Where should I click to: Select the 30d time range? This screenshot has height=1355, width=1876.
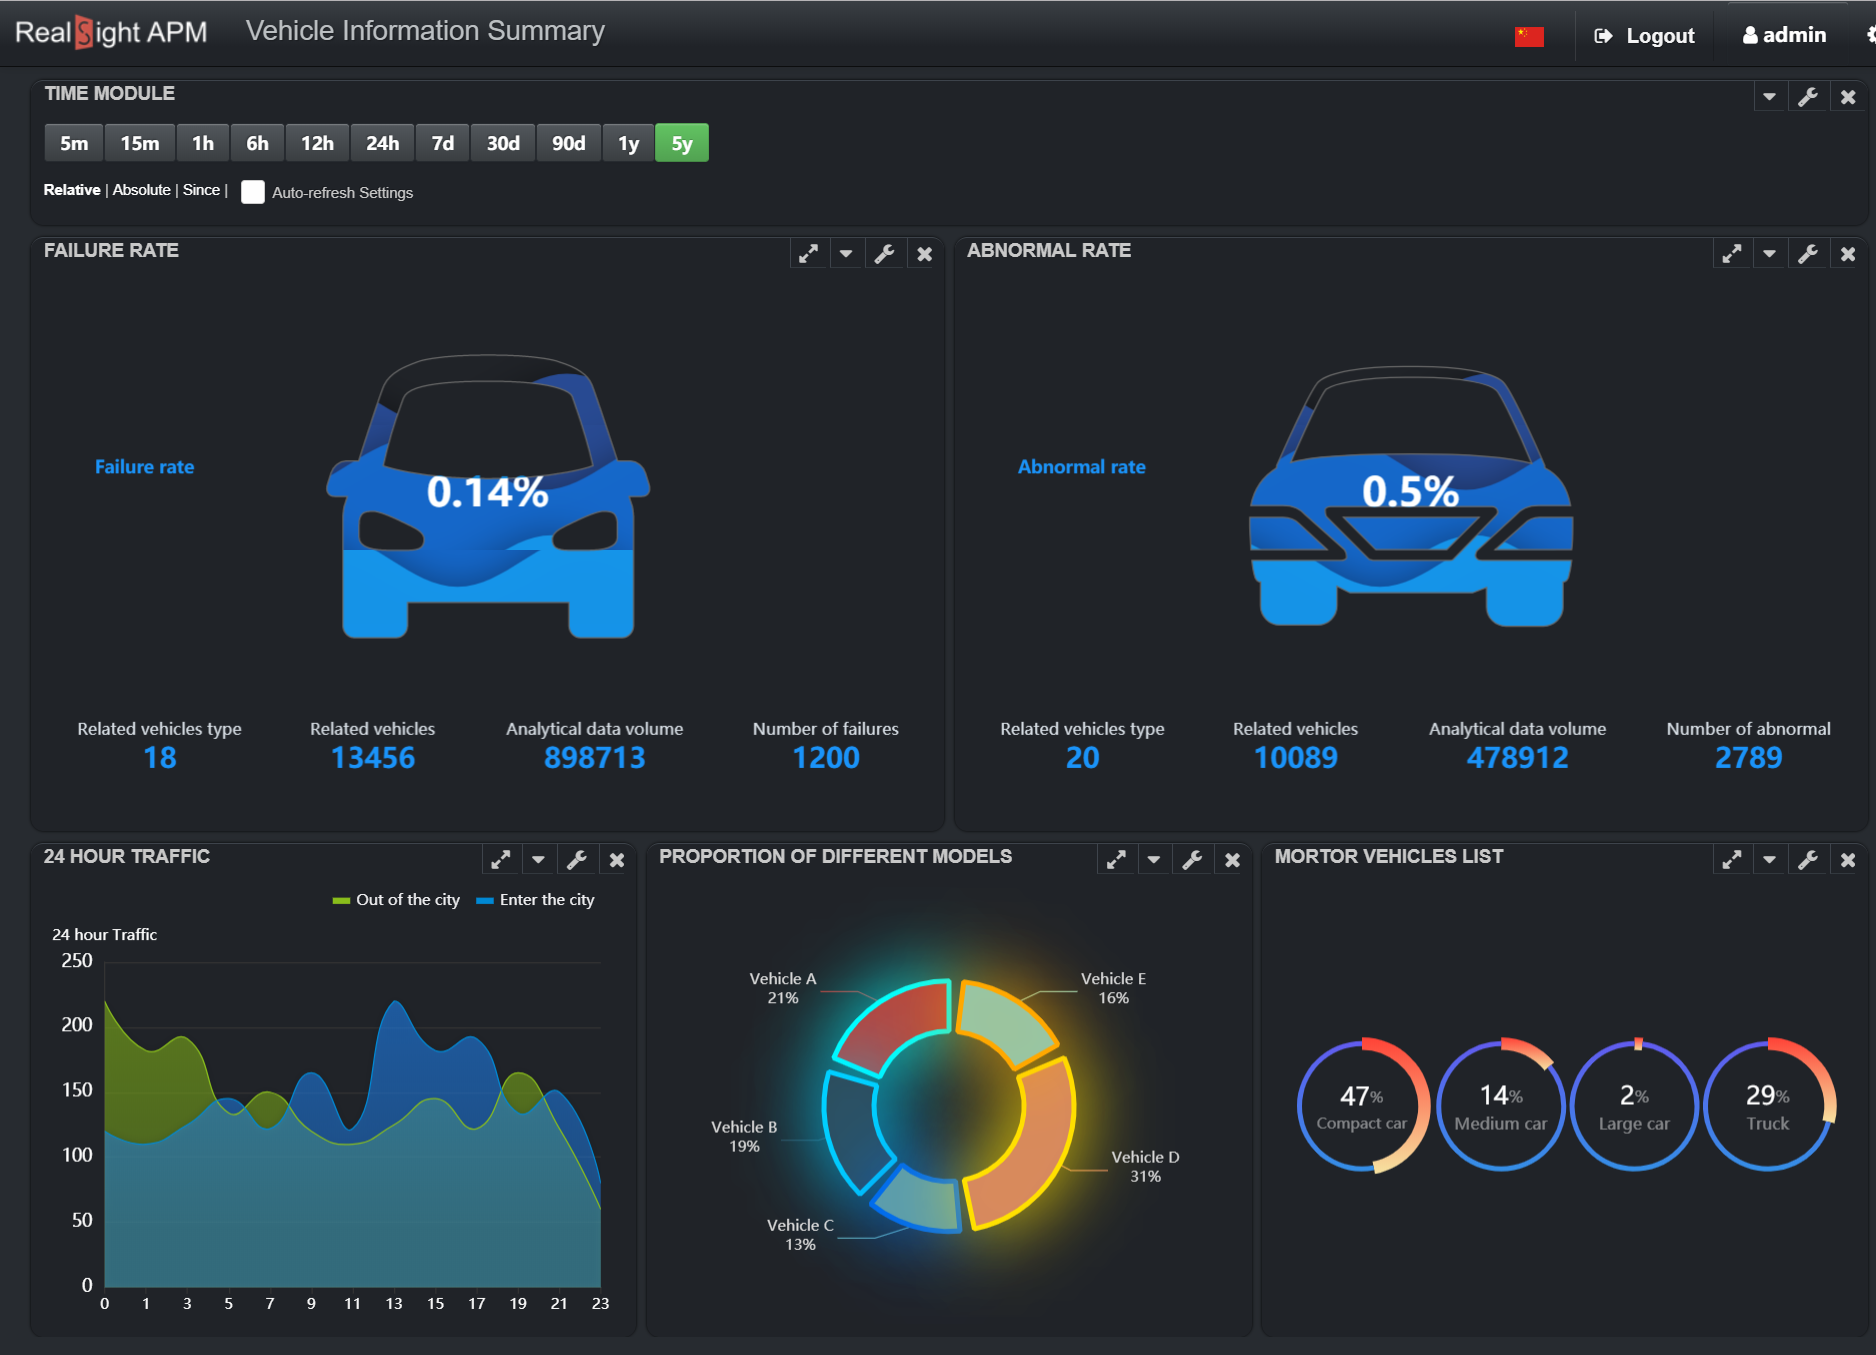[x=503, y=143]
